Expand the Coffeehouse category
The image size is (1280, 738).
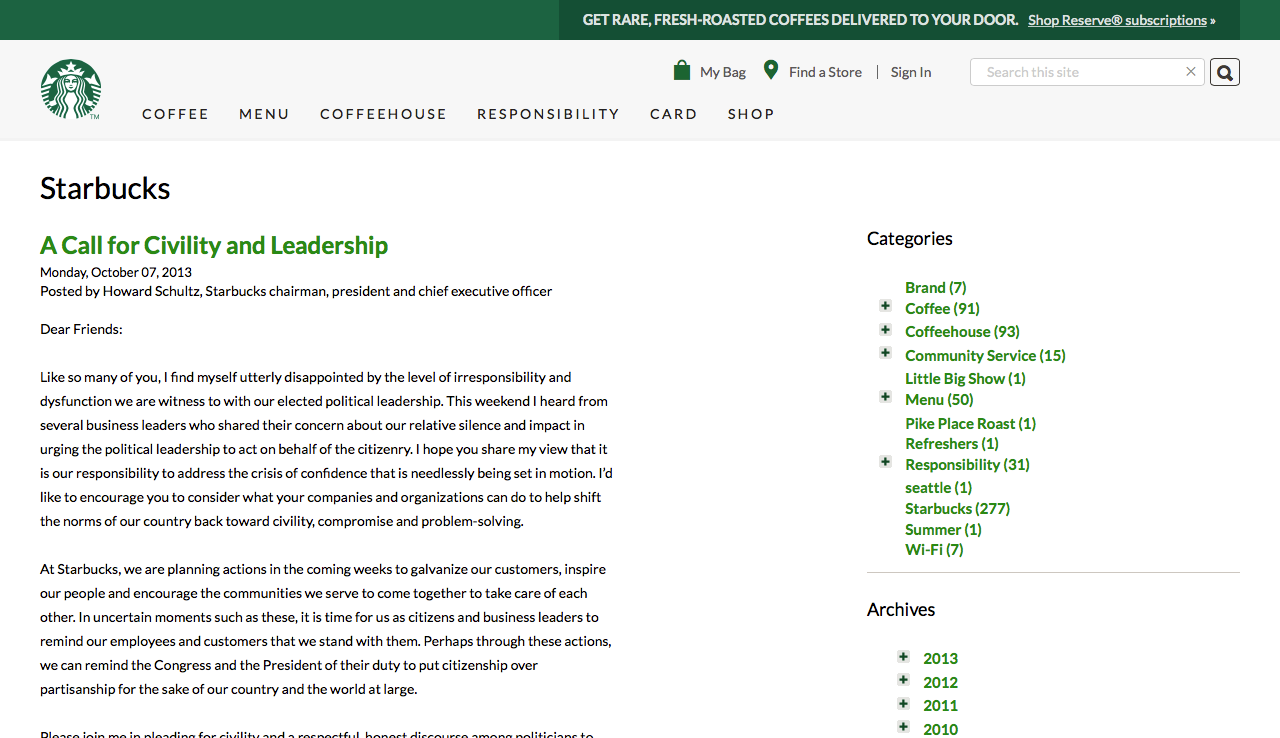[x=885, y=330]
